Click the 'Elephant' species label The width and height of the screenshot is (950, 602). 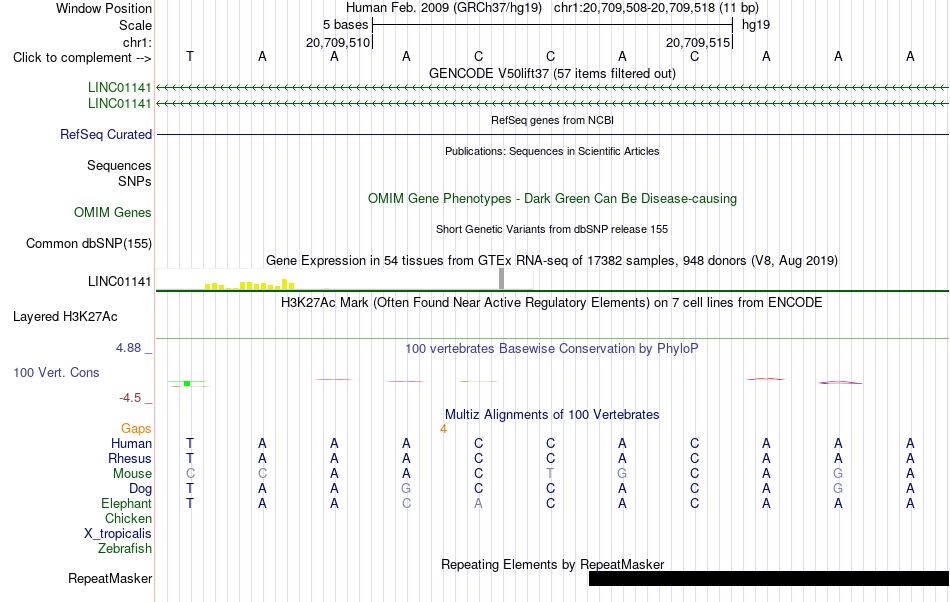pyautogui.click(x=127, y=503)
